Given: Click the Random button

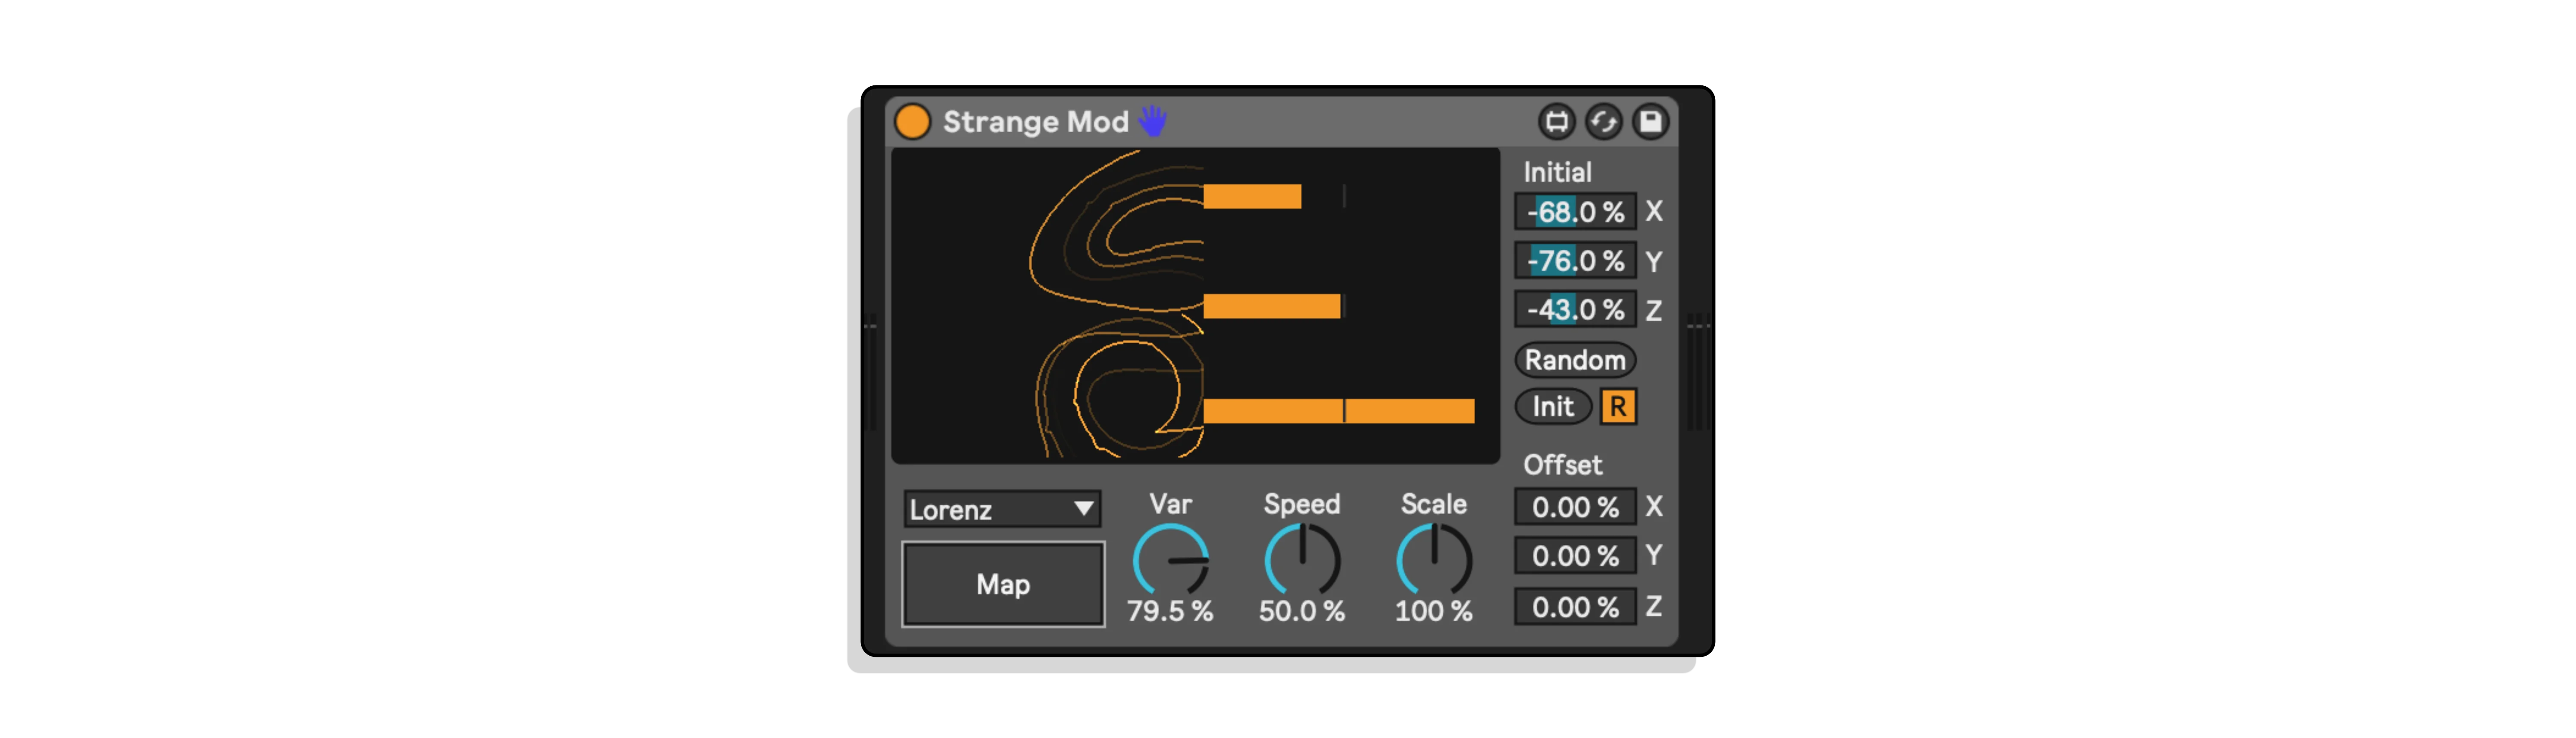Looking at the screenshot, I should point(1575,360).
